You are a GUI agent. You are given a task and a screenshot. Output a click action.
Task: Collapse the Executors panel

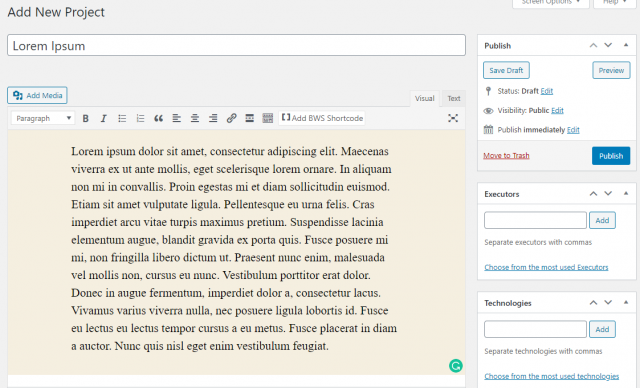click(x=626, y=193)
